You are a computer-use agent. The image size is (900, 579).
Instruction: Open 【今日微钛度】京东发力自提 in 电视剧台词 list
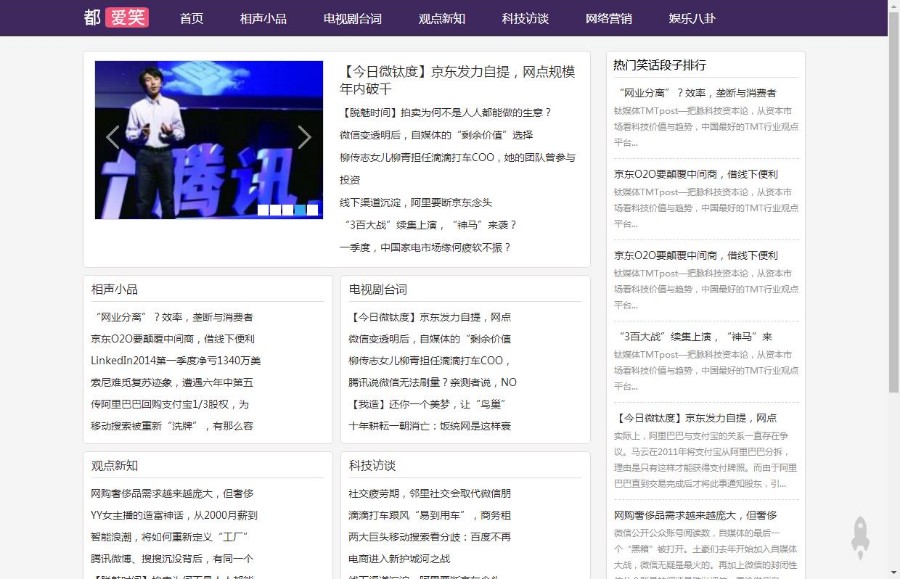point(430,317)
